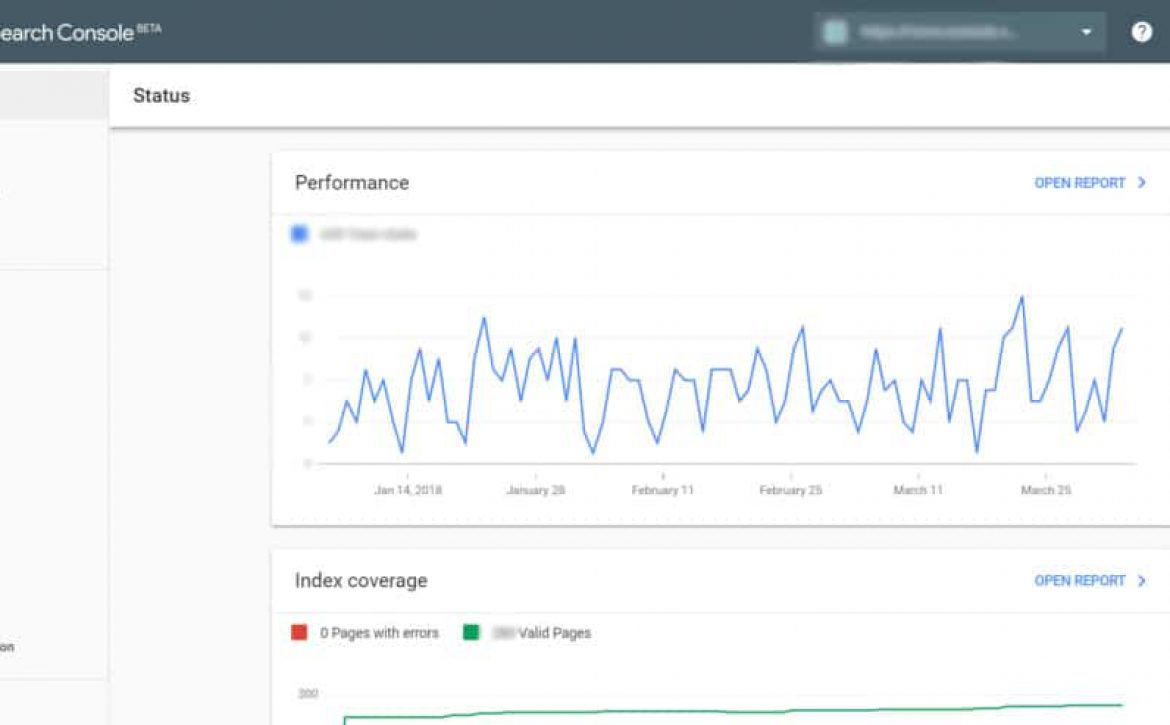Click the red Pages with errors swatch
The height and width of the screenshot is (725, 1170).
[x=299, y=633]
